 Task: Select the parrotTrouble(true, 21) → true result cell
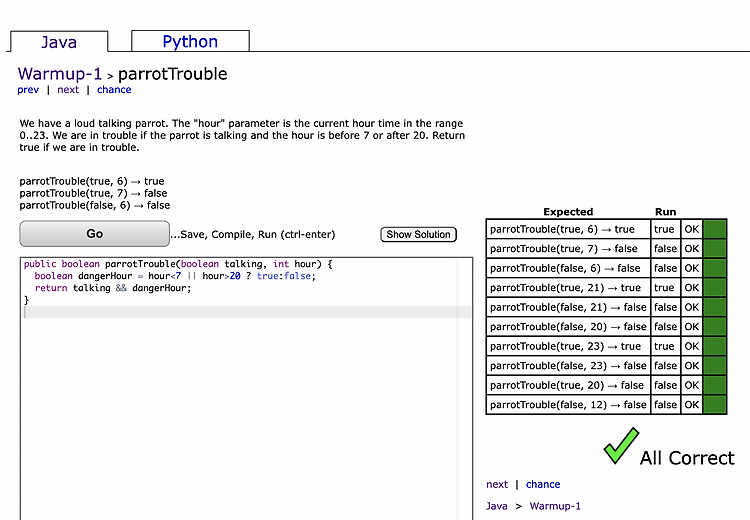(568, 288)
